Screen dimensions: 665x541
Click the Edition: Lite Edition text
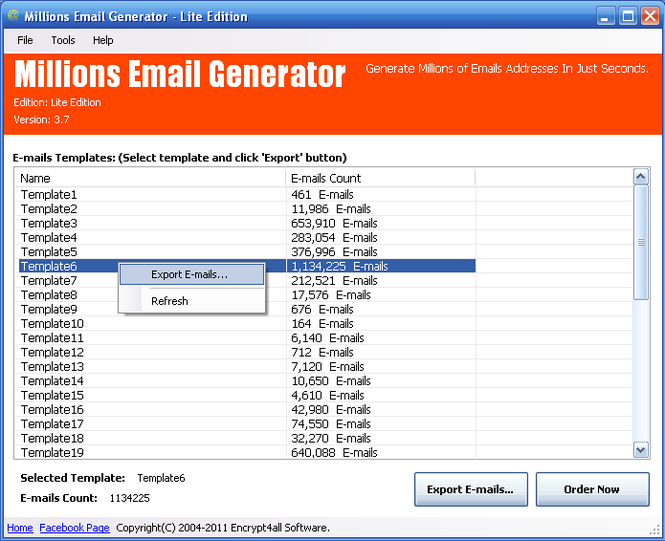tap(57, 102)
